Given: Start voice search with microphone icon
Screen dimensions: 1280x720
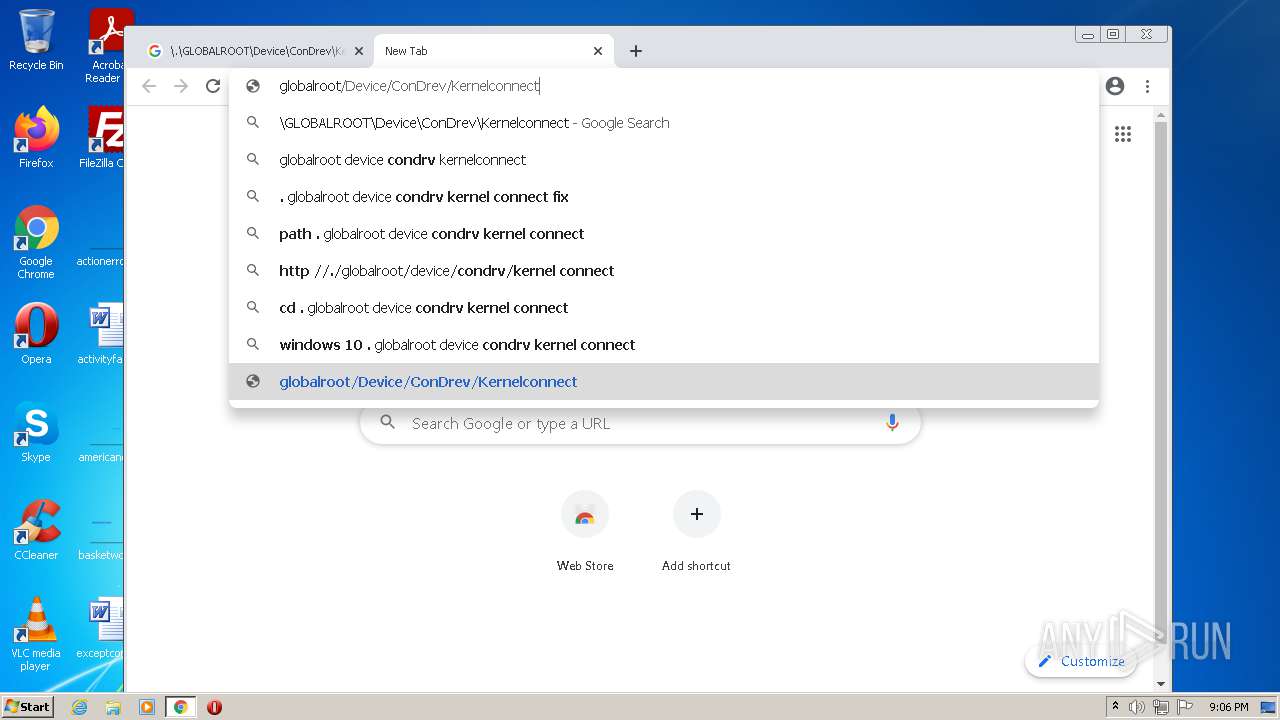Looking at the screenshot, I should 892,423.
